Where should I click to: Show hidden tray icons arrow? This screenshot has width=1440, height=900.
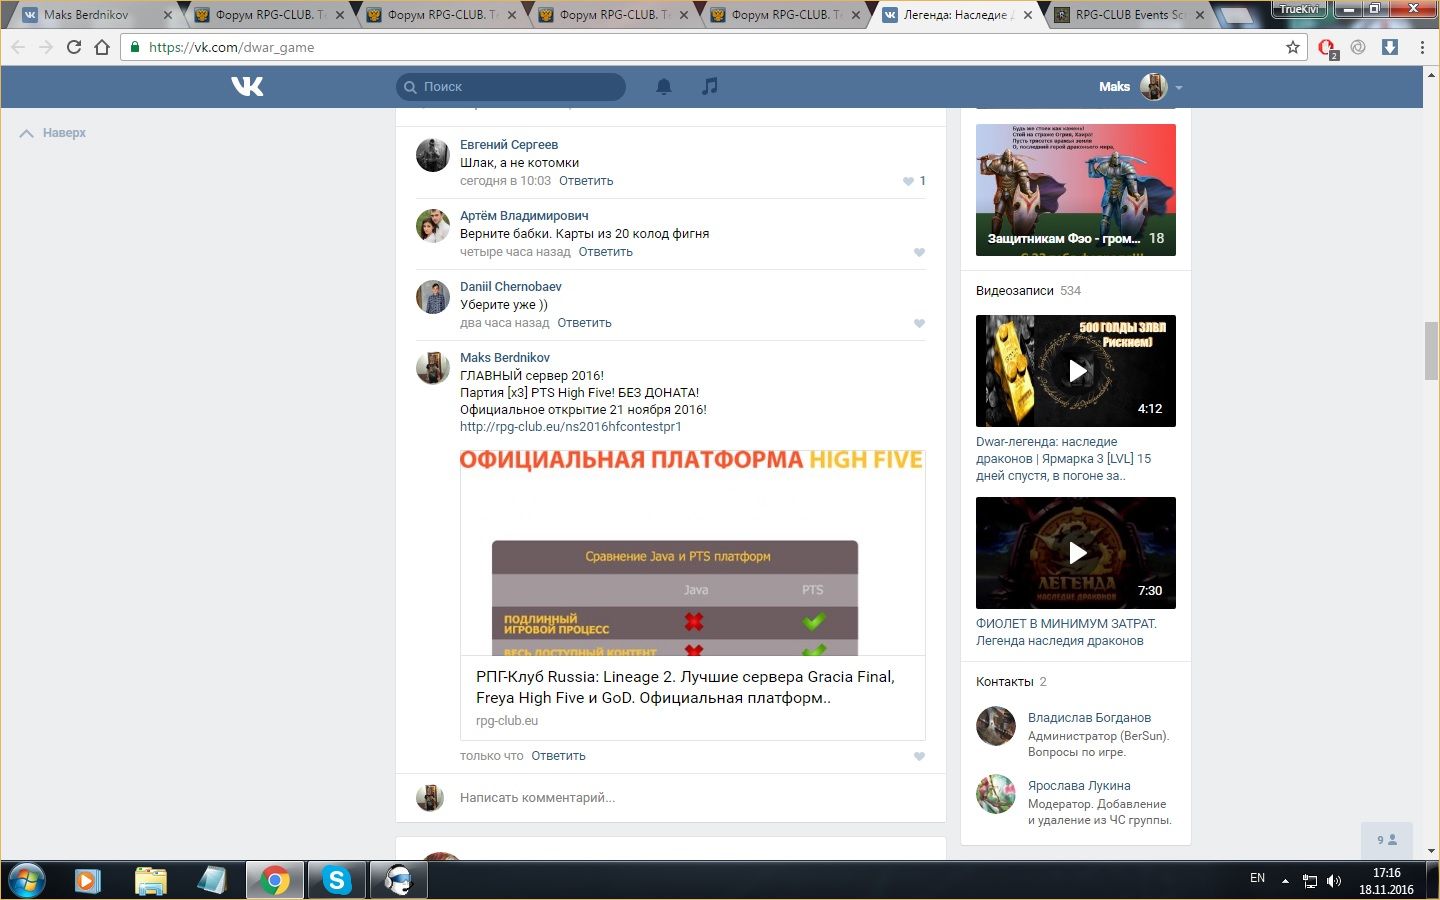1285,881
